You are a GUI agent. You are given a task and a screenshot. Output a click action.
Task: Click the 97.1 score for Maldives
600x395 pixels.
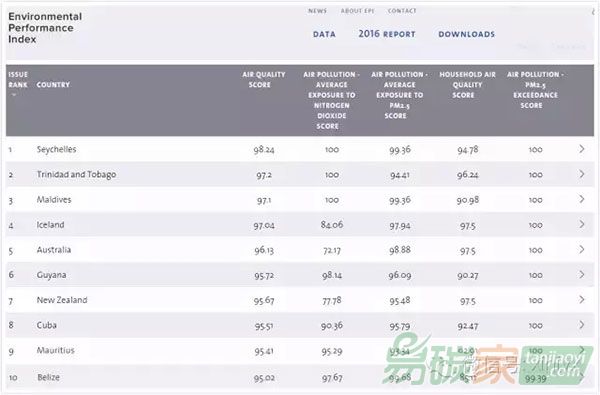click(264, 200)
